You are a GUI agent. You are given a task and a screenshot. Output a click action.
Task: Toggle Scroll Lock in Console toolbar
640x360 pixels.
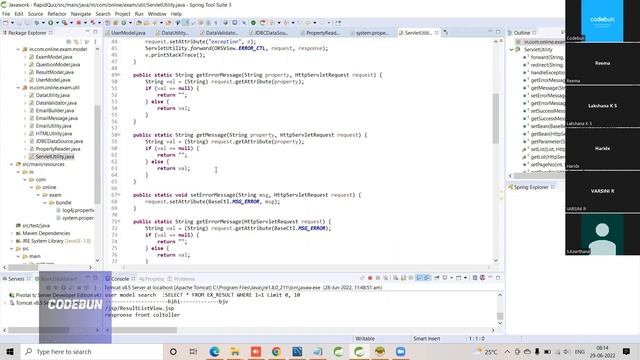[x=403, y=278]
